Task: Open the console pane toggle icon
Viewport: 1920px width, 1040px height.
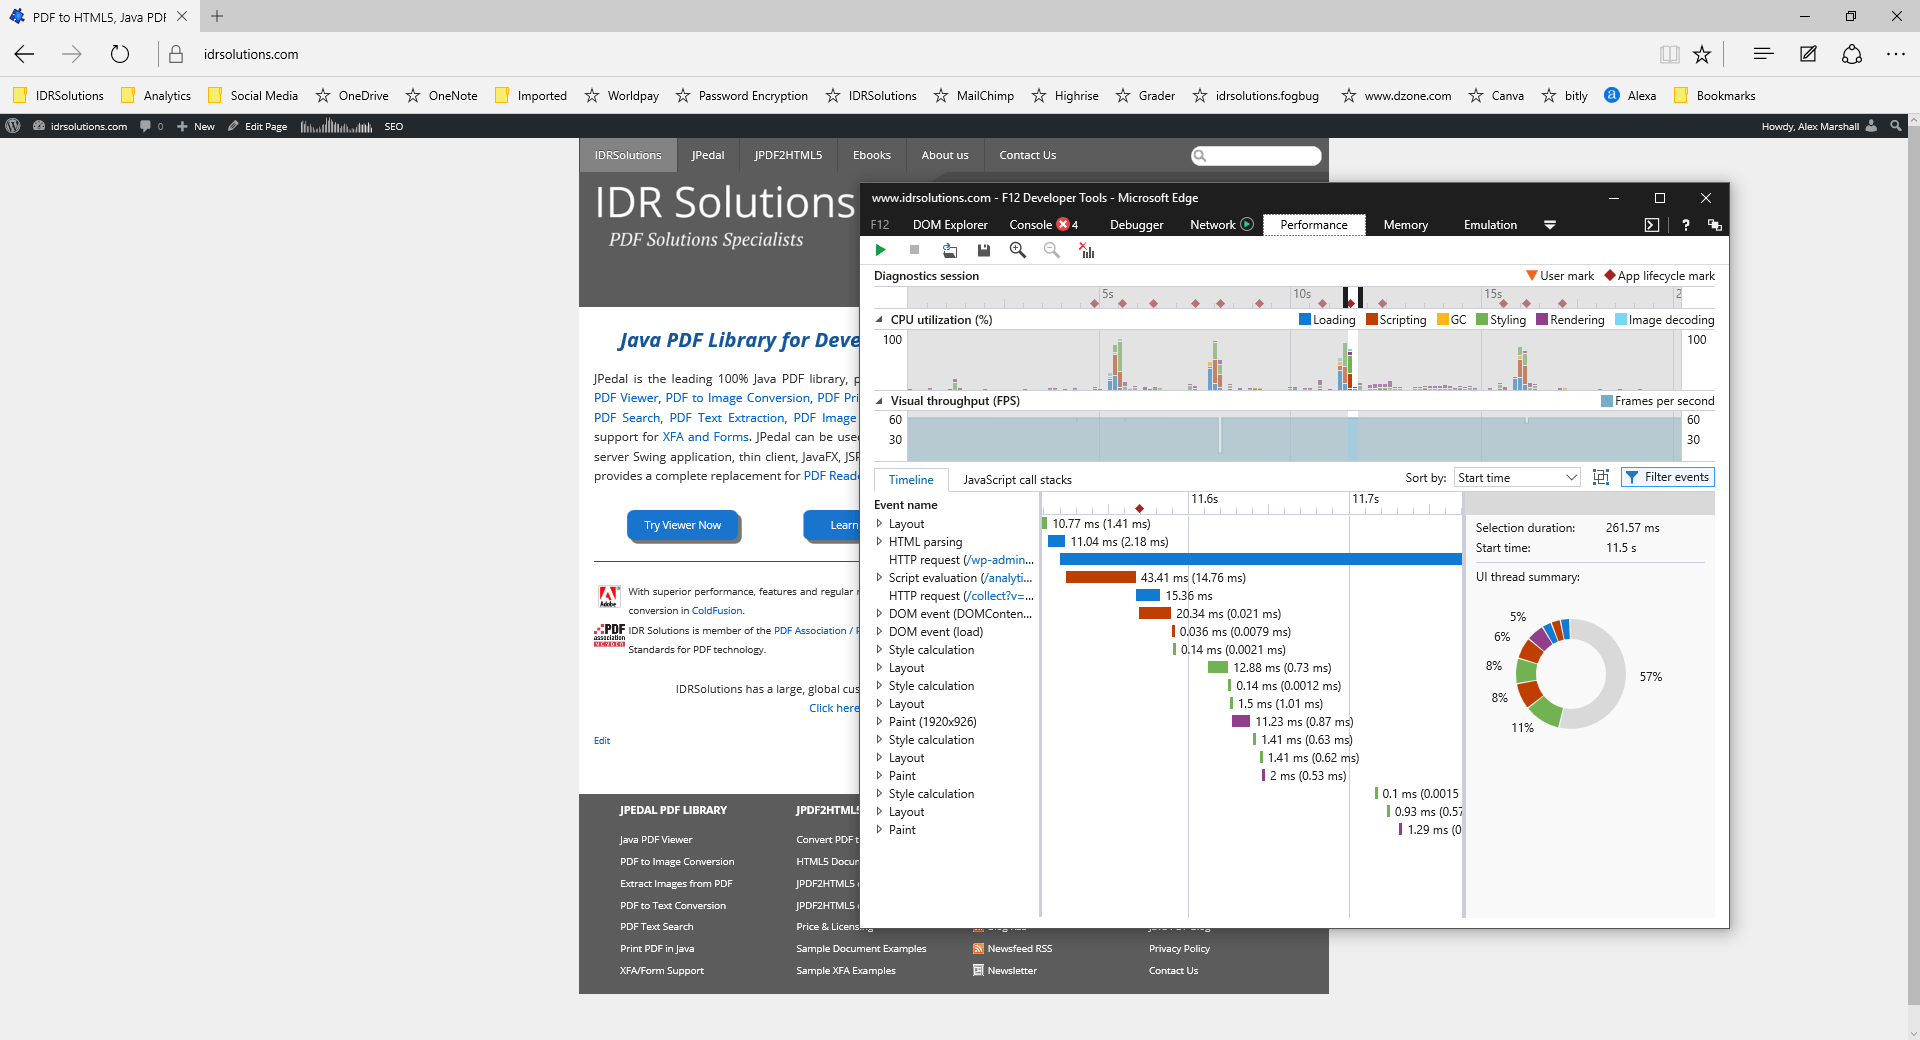Action: (1651, 225)
